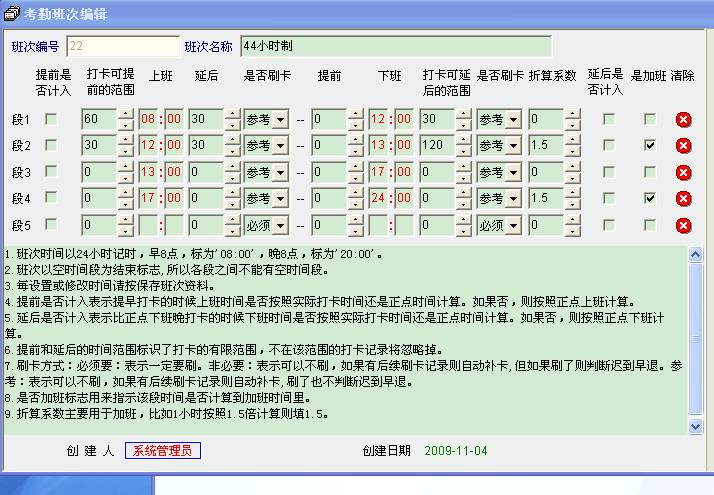Uncheck 是加班 checkbox in 段4 row
Image resolution: width=714 pixels, height=495 pixels.
(x=650, y=198)
